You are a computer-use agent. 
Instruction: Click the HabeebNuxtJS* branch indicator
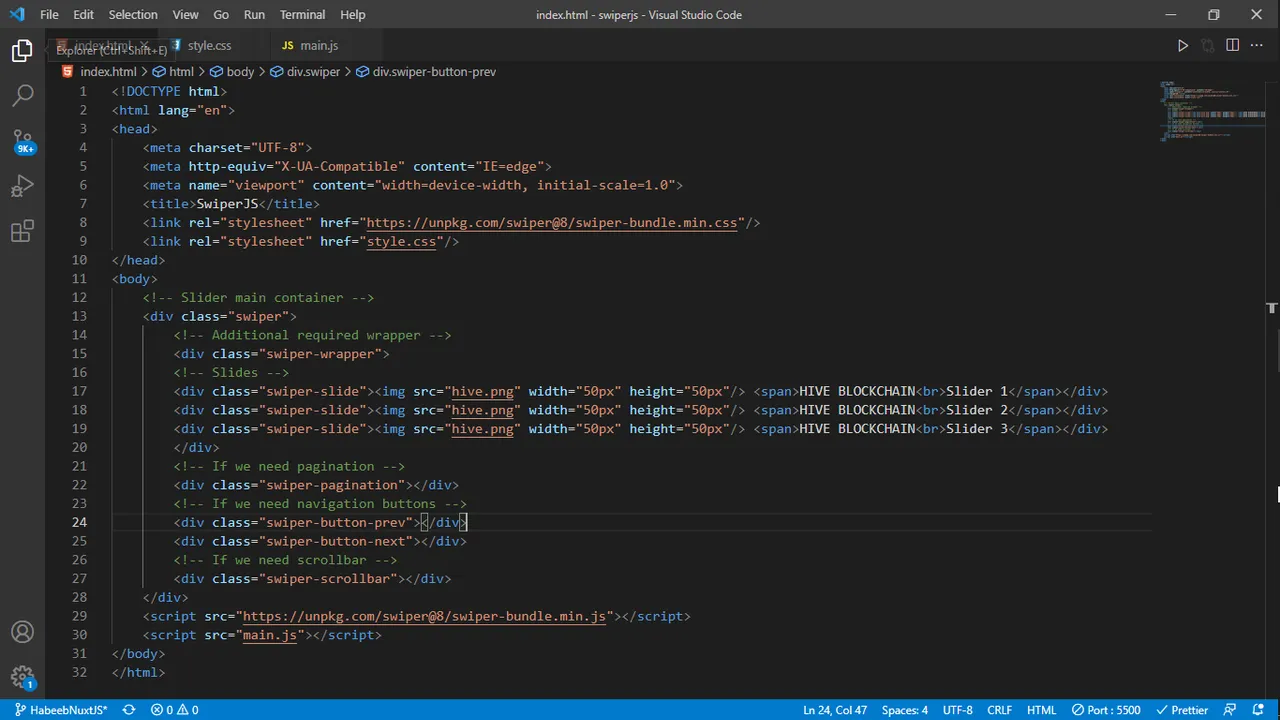pyautogui.click(x=61, y=710)
